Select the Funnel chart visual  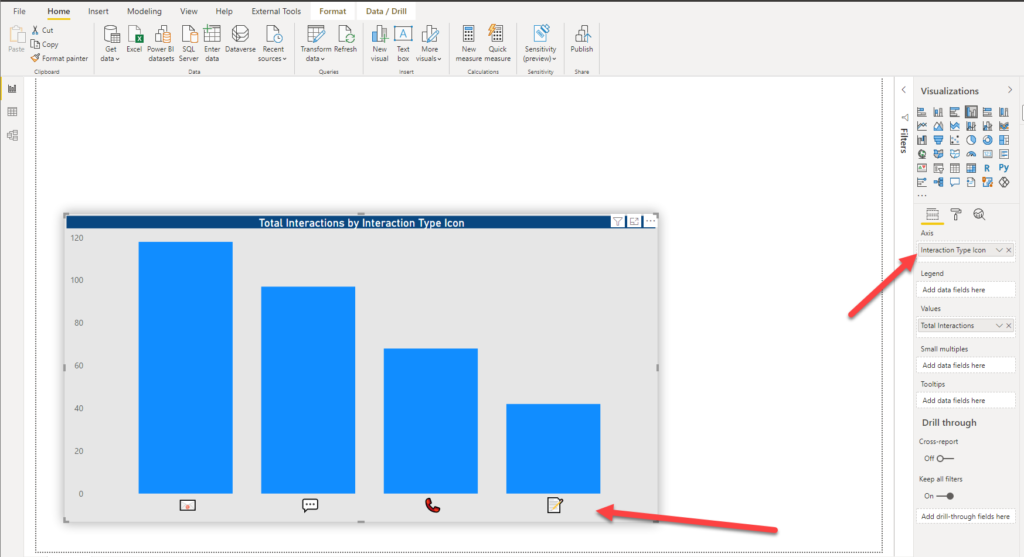pos(938,140)
